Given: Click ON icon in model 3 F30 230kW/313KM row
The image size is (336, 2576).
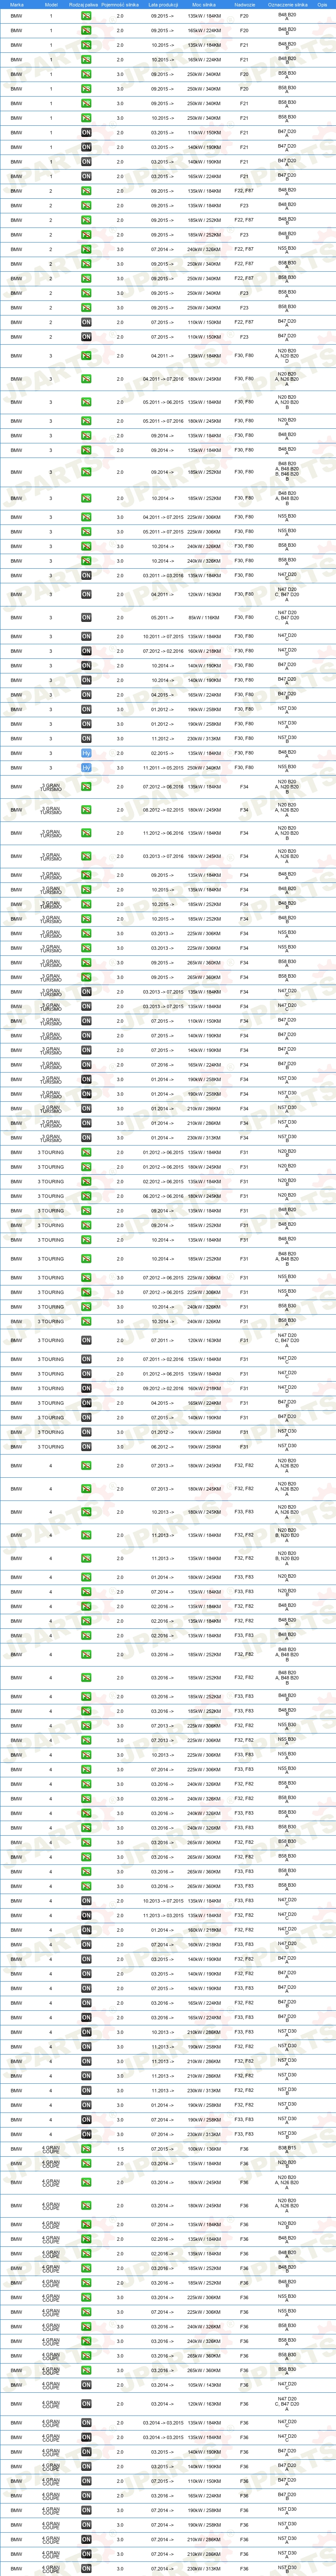Looking at the screenshot, I should [86, 739].
